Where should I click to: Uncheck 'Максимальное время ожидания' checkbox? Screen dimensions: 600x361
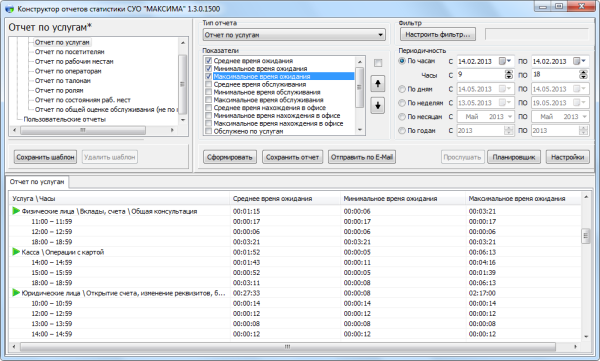point(209,76)
